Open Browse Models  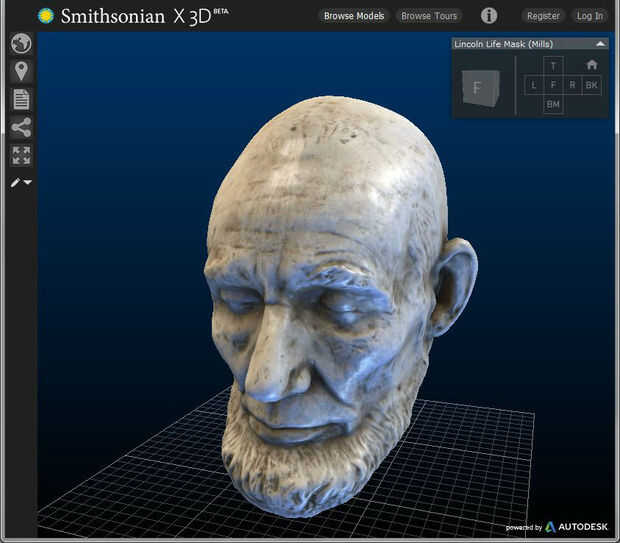pyautogui.click(x=354, y=16)
